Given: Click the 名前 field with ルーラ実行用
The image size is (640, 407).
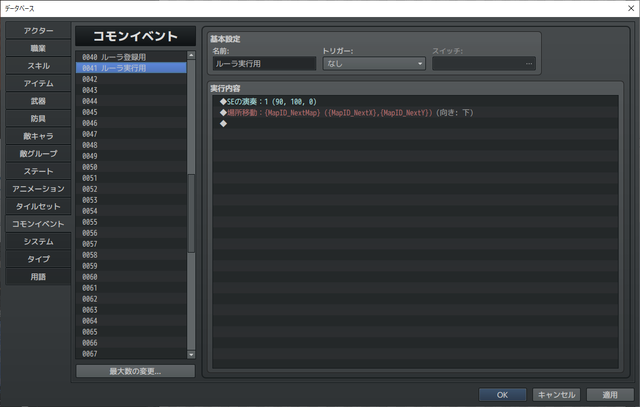Looking at the screenshot, I should pos(264,64).
